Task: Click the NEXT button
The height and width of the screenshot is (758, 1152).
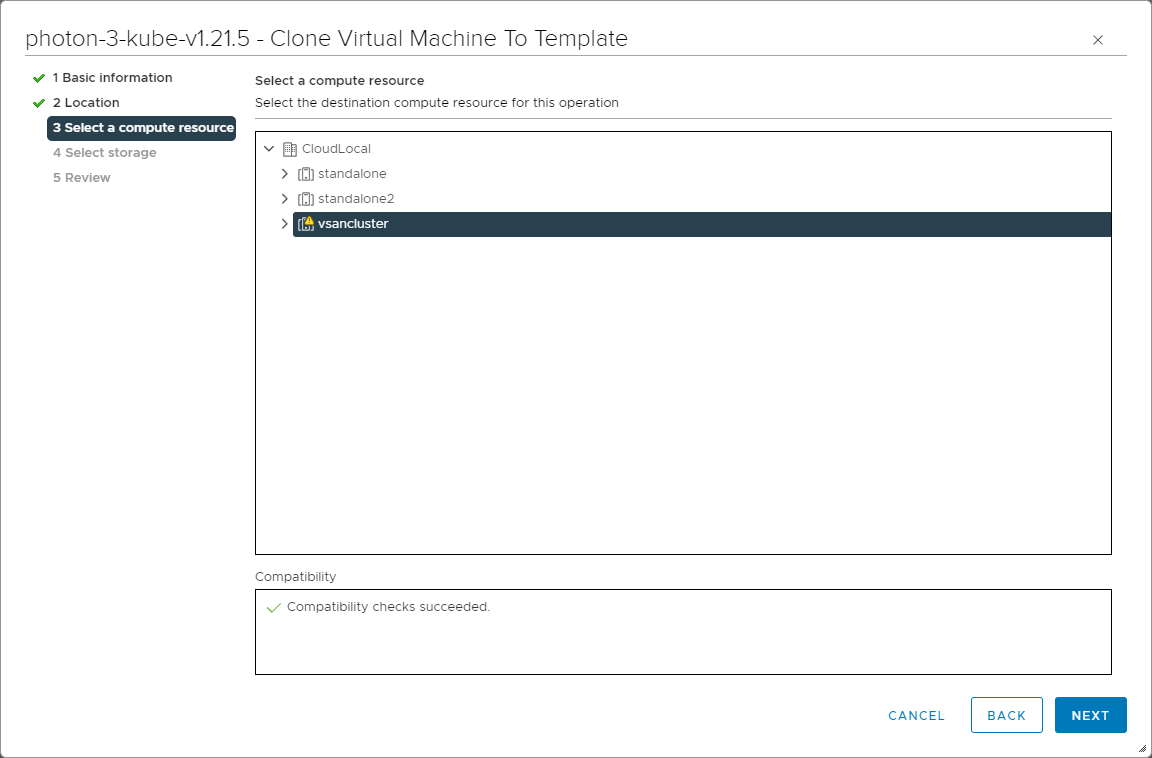Action: [1090, 715]
